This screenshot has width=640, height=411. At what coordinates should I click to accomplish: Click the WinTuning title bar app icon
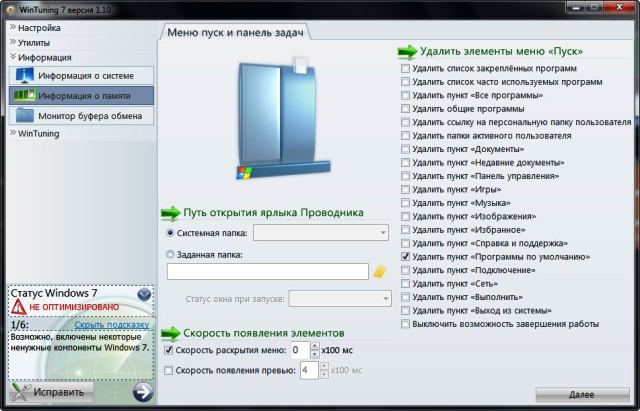click(11, 10)
